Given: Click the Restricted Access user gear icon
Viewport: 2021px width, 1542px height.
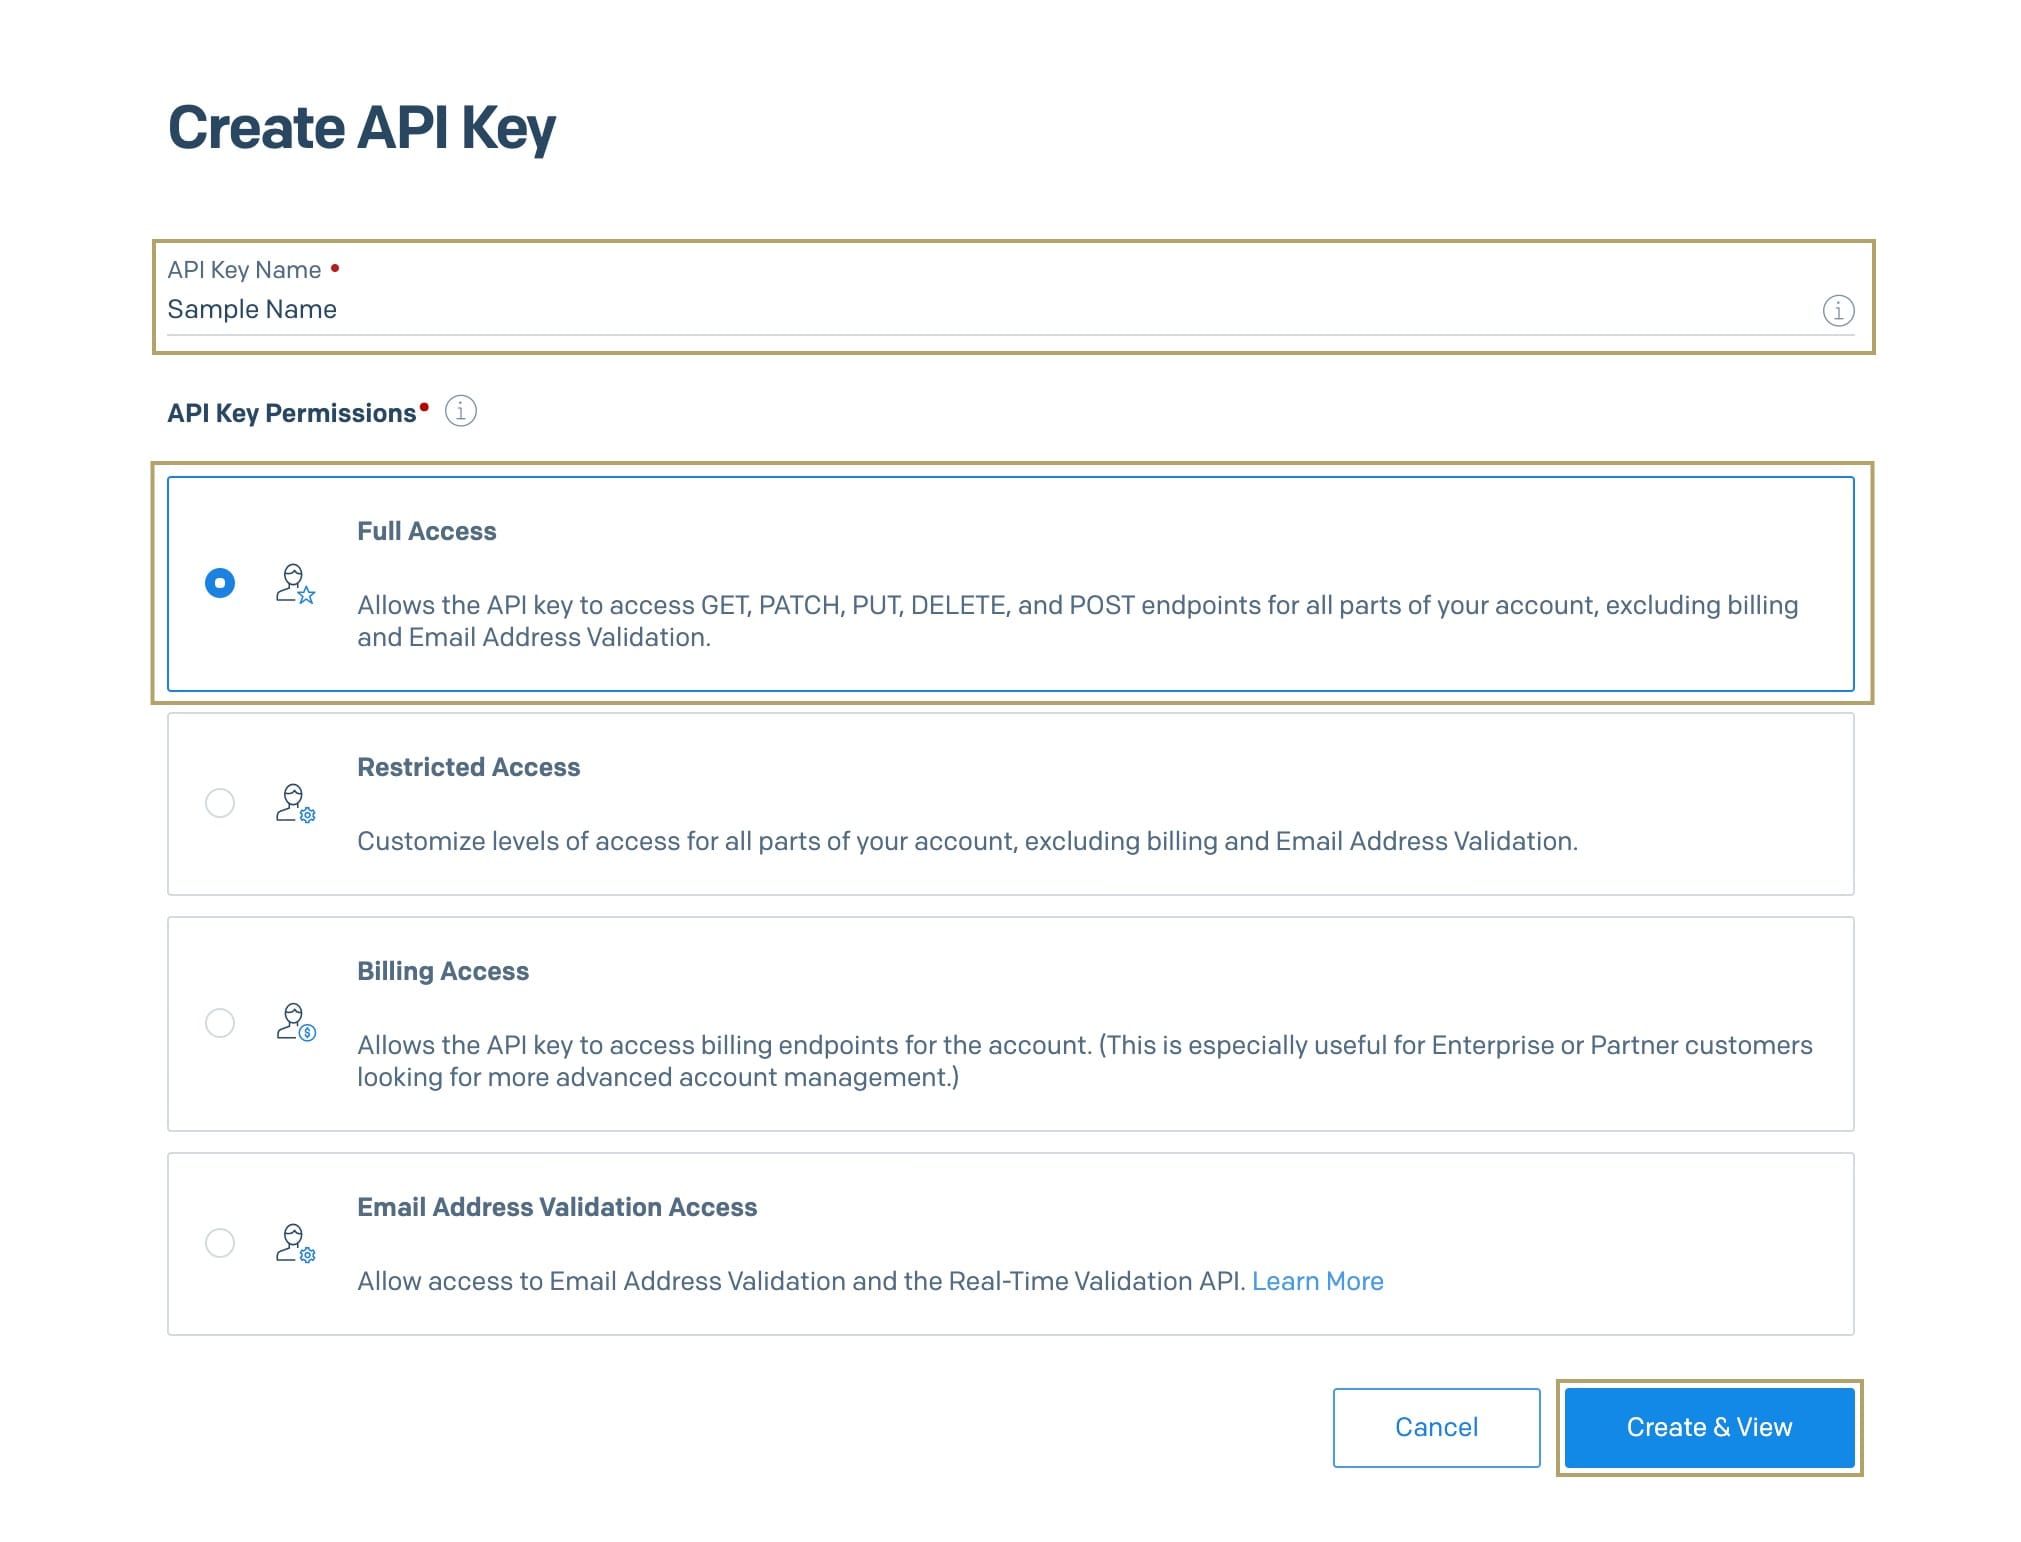Looking at the screenshot, I should click(296, 803).
